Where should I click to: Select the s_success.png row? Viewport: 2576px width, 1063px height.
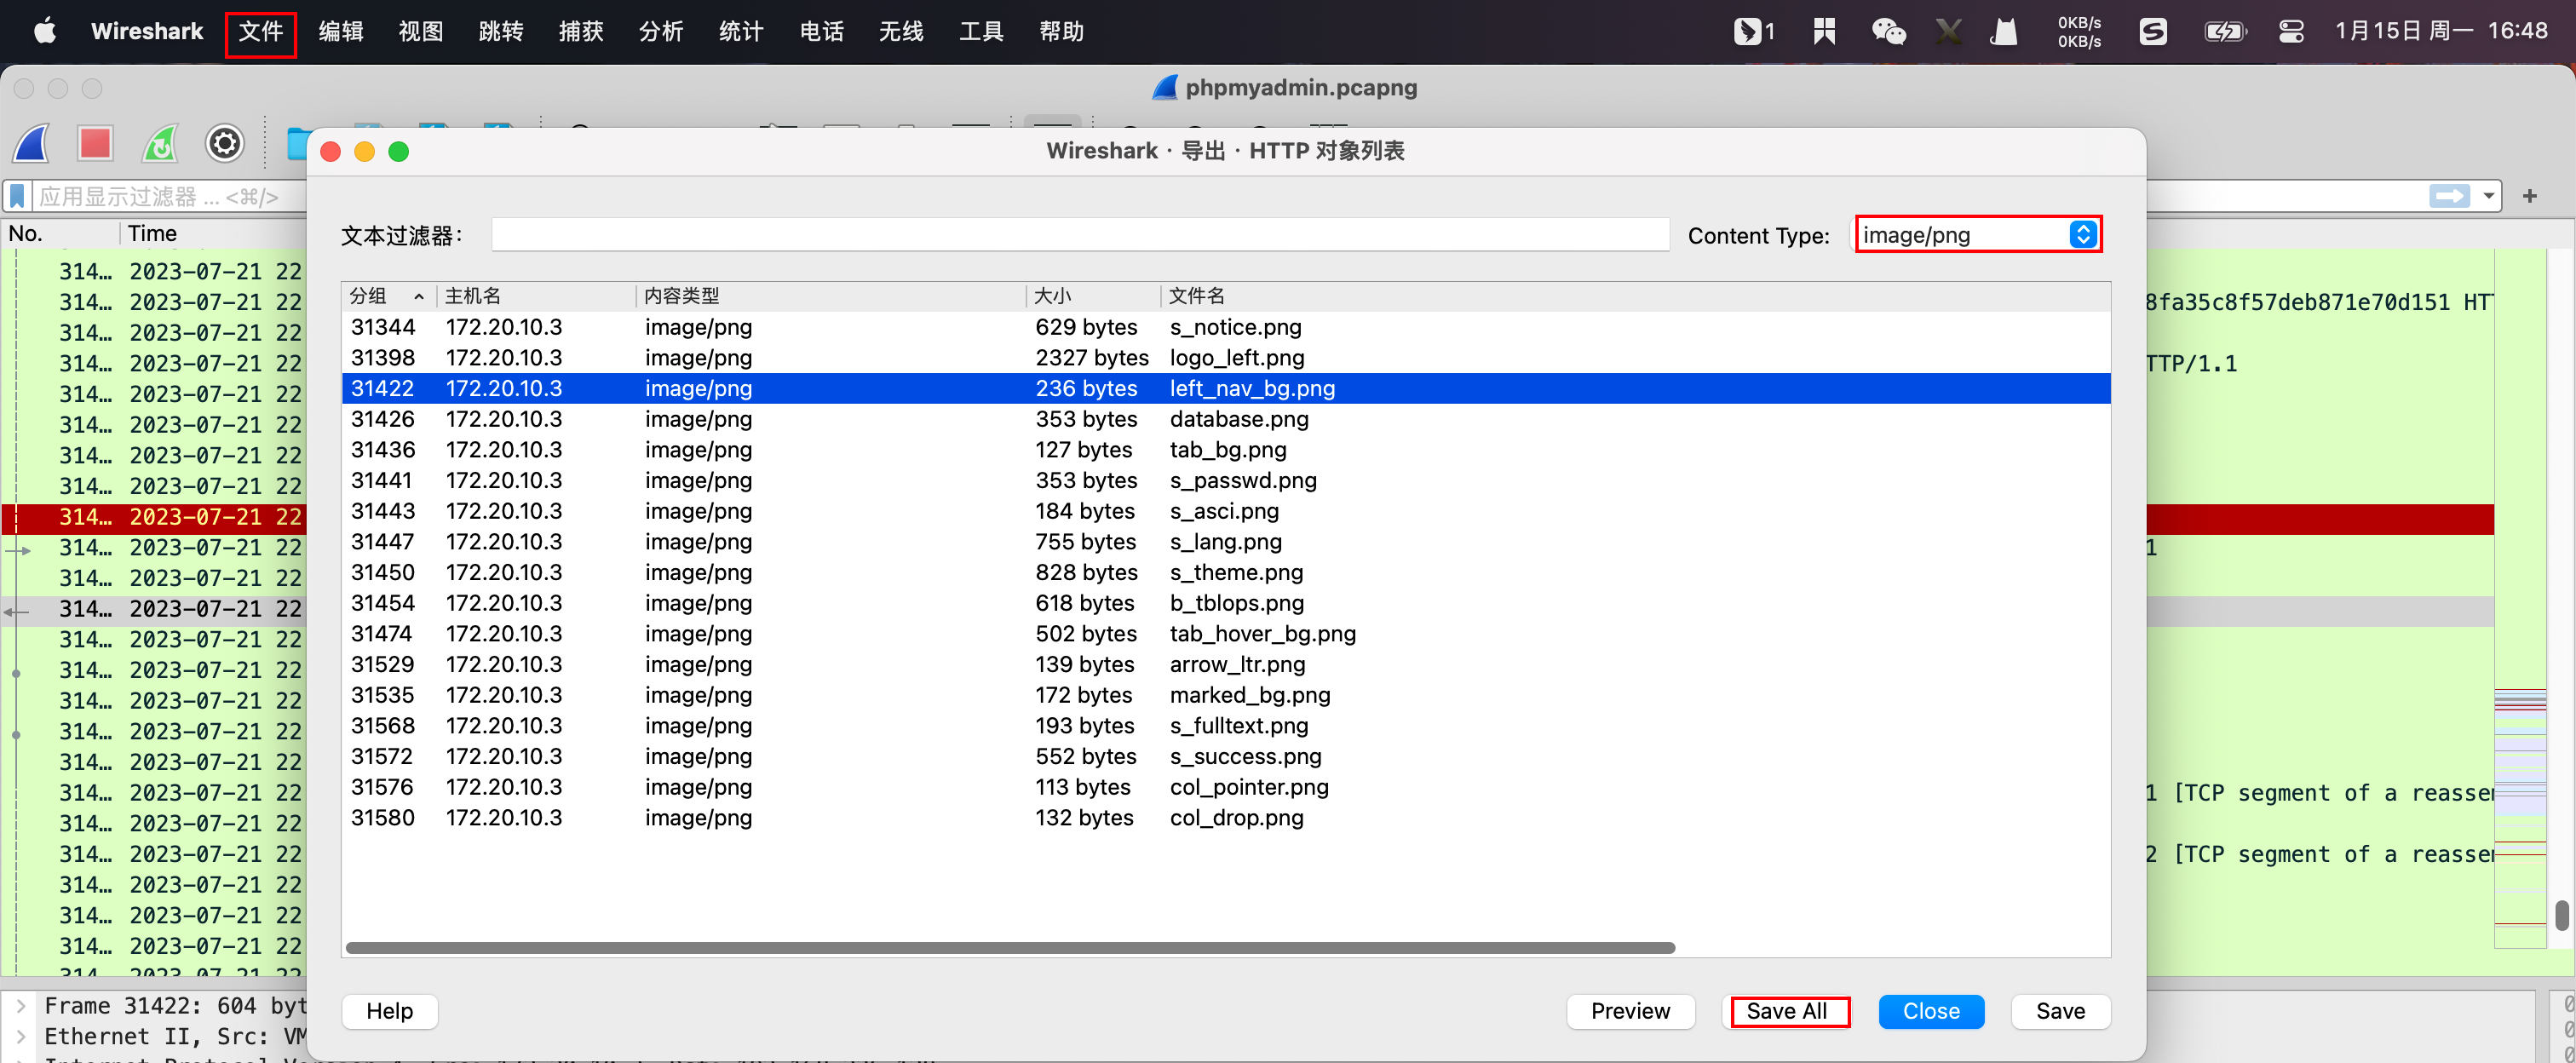click(x=1226, y=756)
